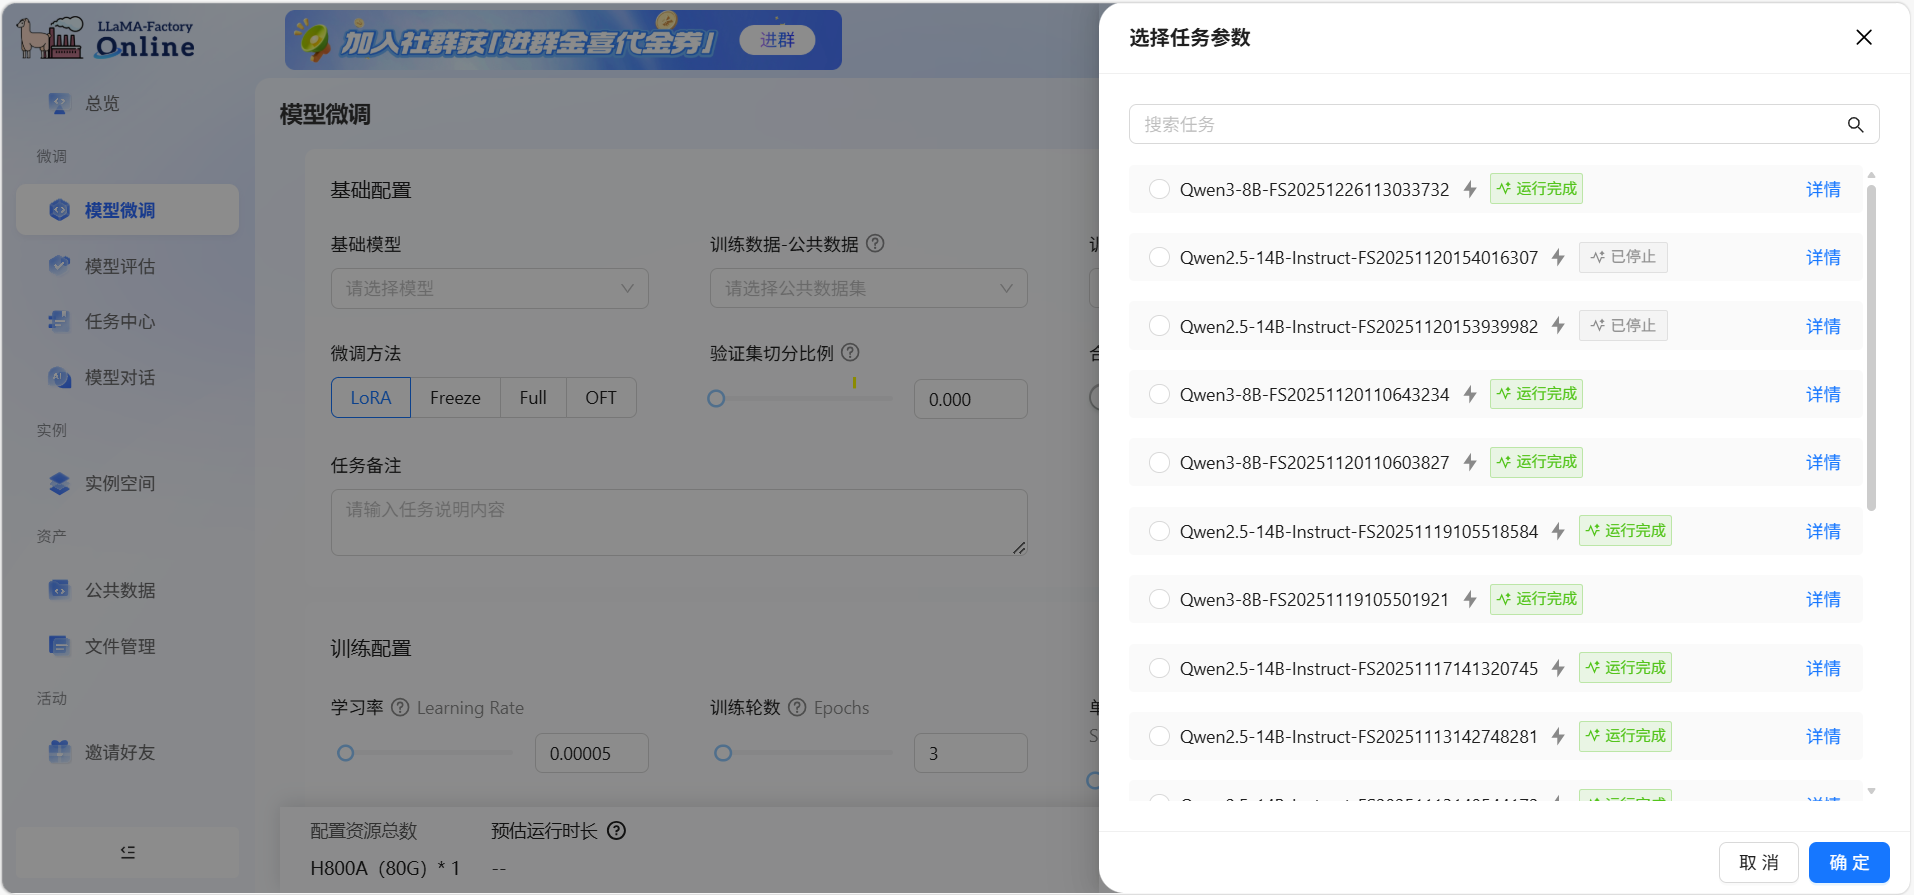Select the Full fine-tuning method tab

(533, 397)
